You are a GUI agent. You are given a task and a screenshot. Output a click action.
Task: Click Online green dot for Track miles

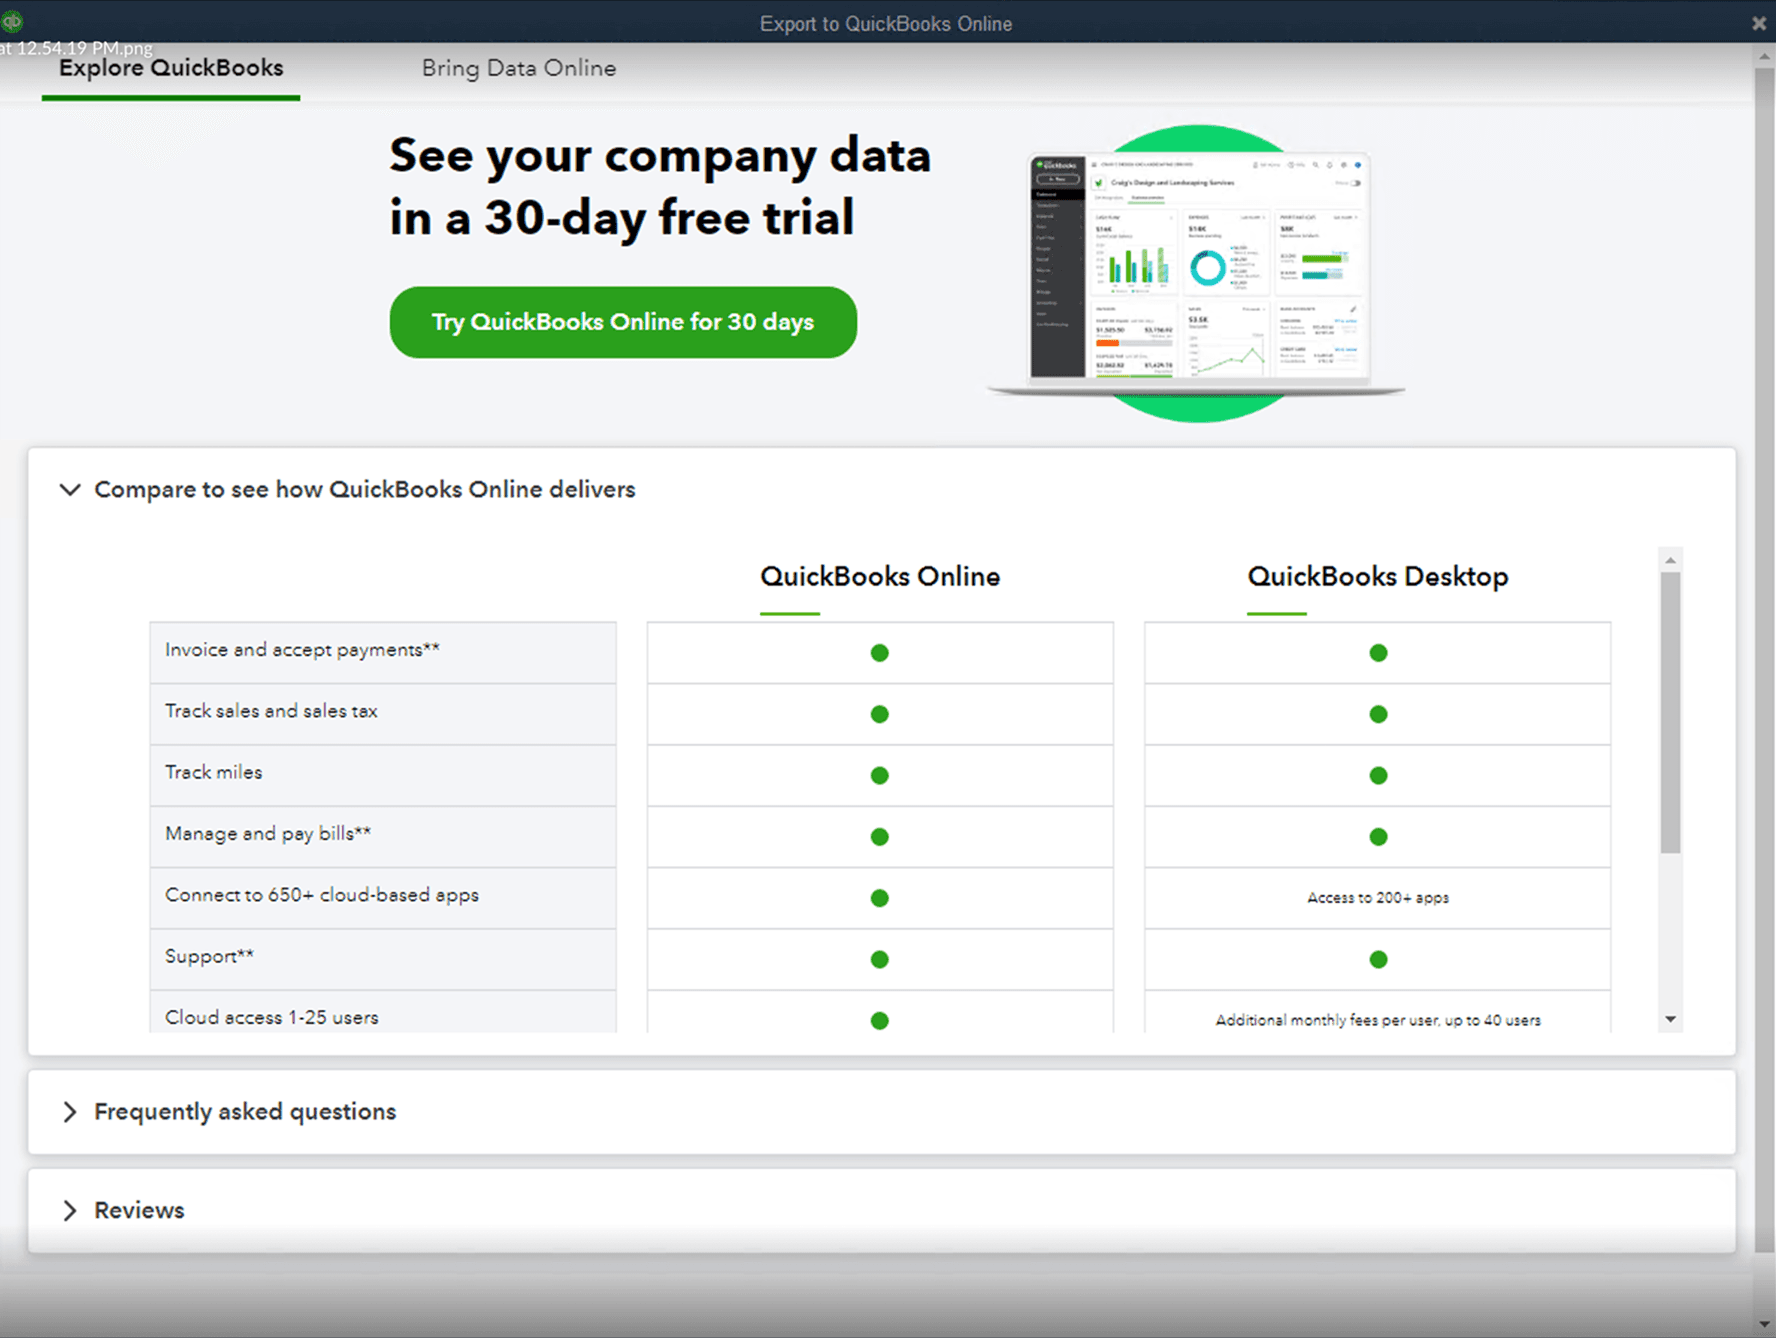(880, 775)
